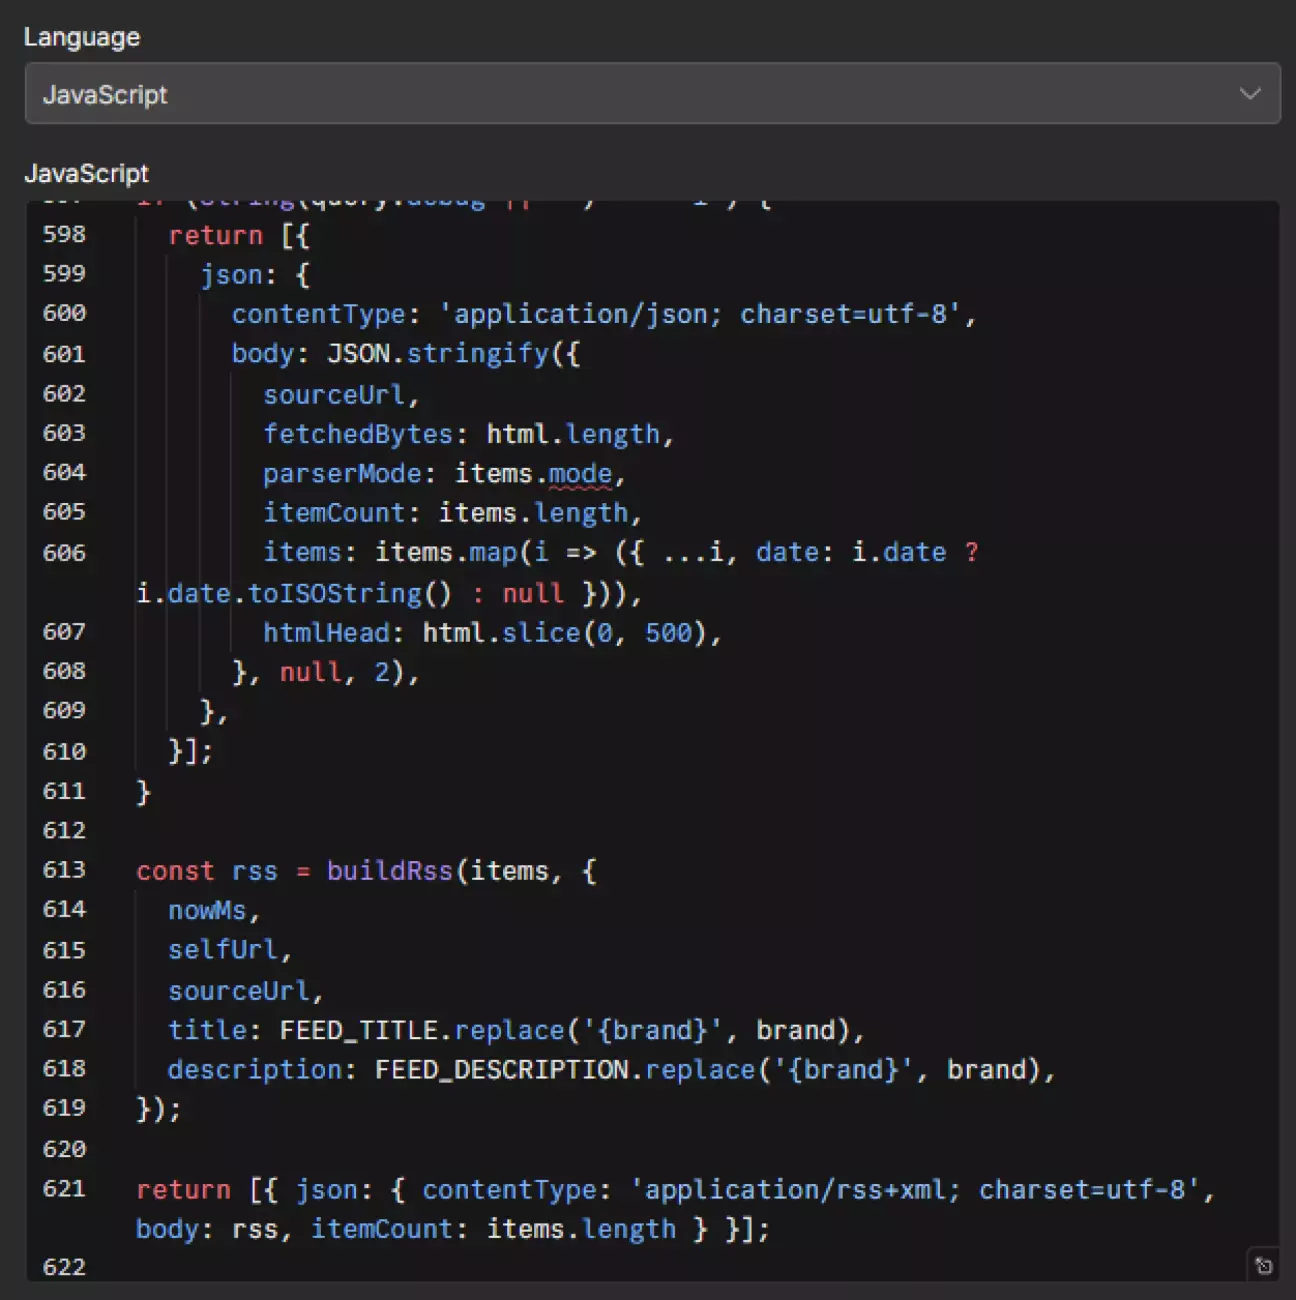Click 'sourceUrl,' on line 602
Screen dimensions: 1296x1300
341,395
